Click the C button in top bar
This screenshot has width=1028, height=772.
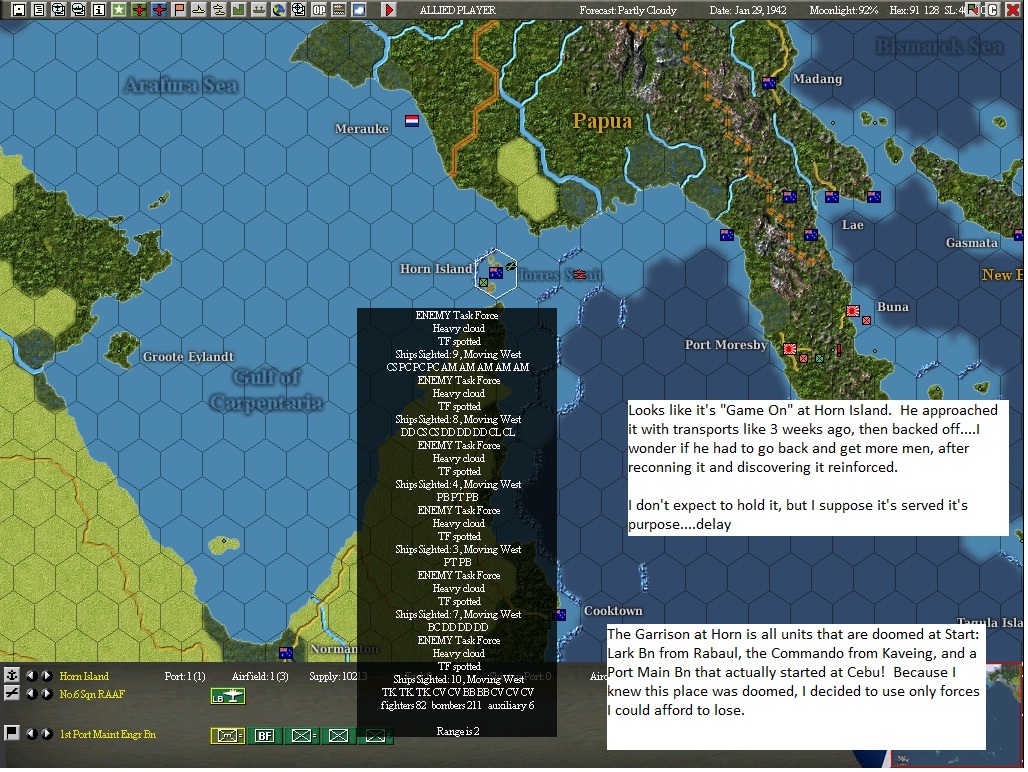993,9
